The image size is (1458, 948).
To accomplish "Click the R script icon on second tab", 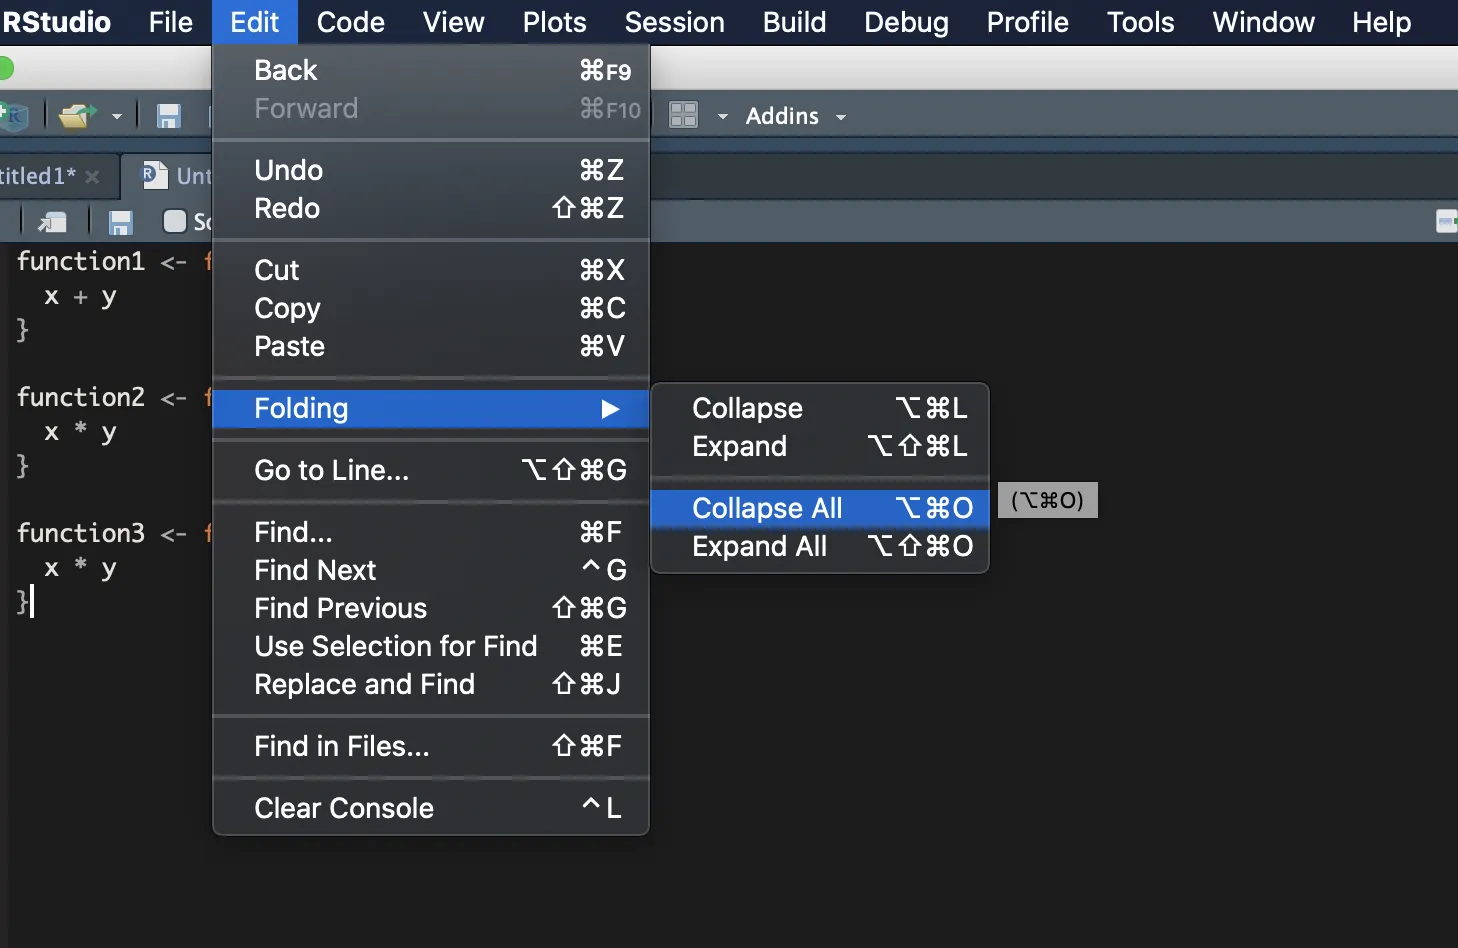I will pos(154,175).
